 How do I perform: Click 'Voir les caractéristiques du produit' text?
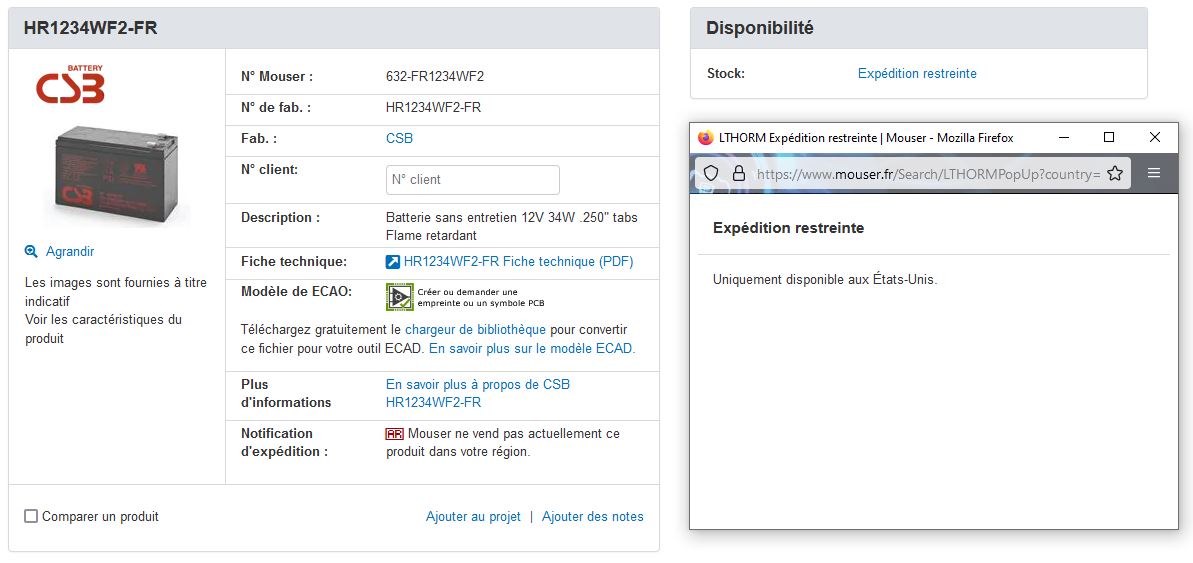(103, 329)
